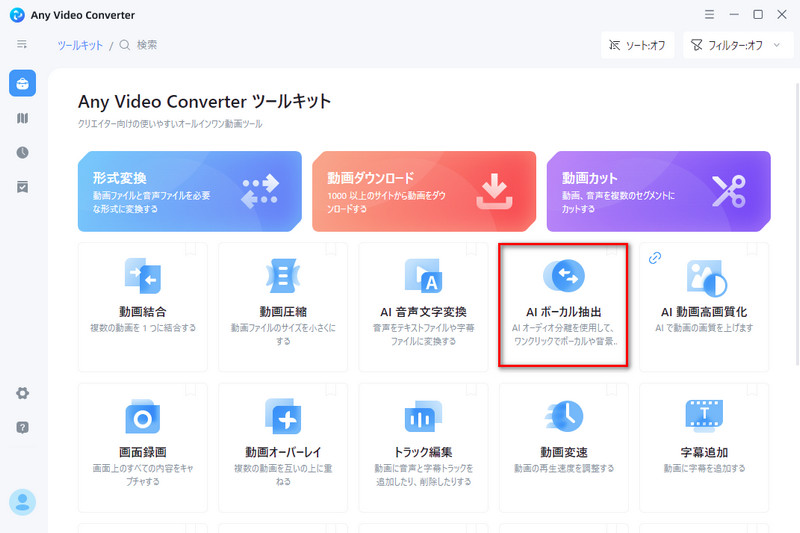Image resolution: width=800 pixels, height=533 pixels.
Task: Toggle the ソート:オフ sort button
Action: (x=638, y=45)
